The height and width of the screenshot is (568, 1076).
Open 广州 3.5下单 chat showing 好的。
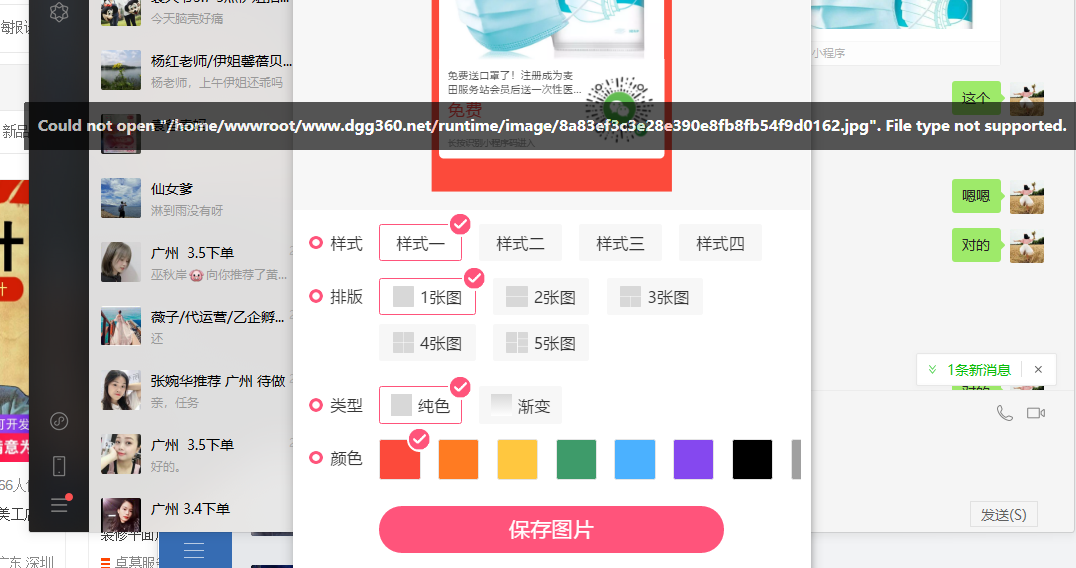tap(191, 454)
